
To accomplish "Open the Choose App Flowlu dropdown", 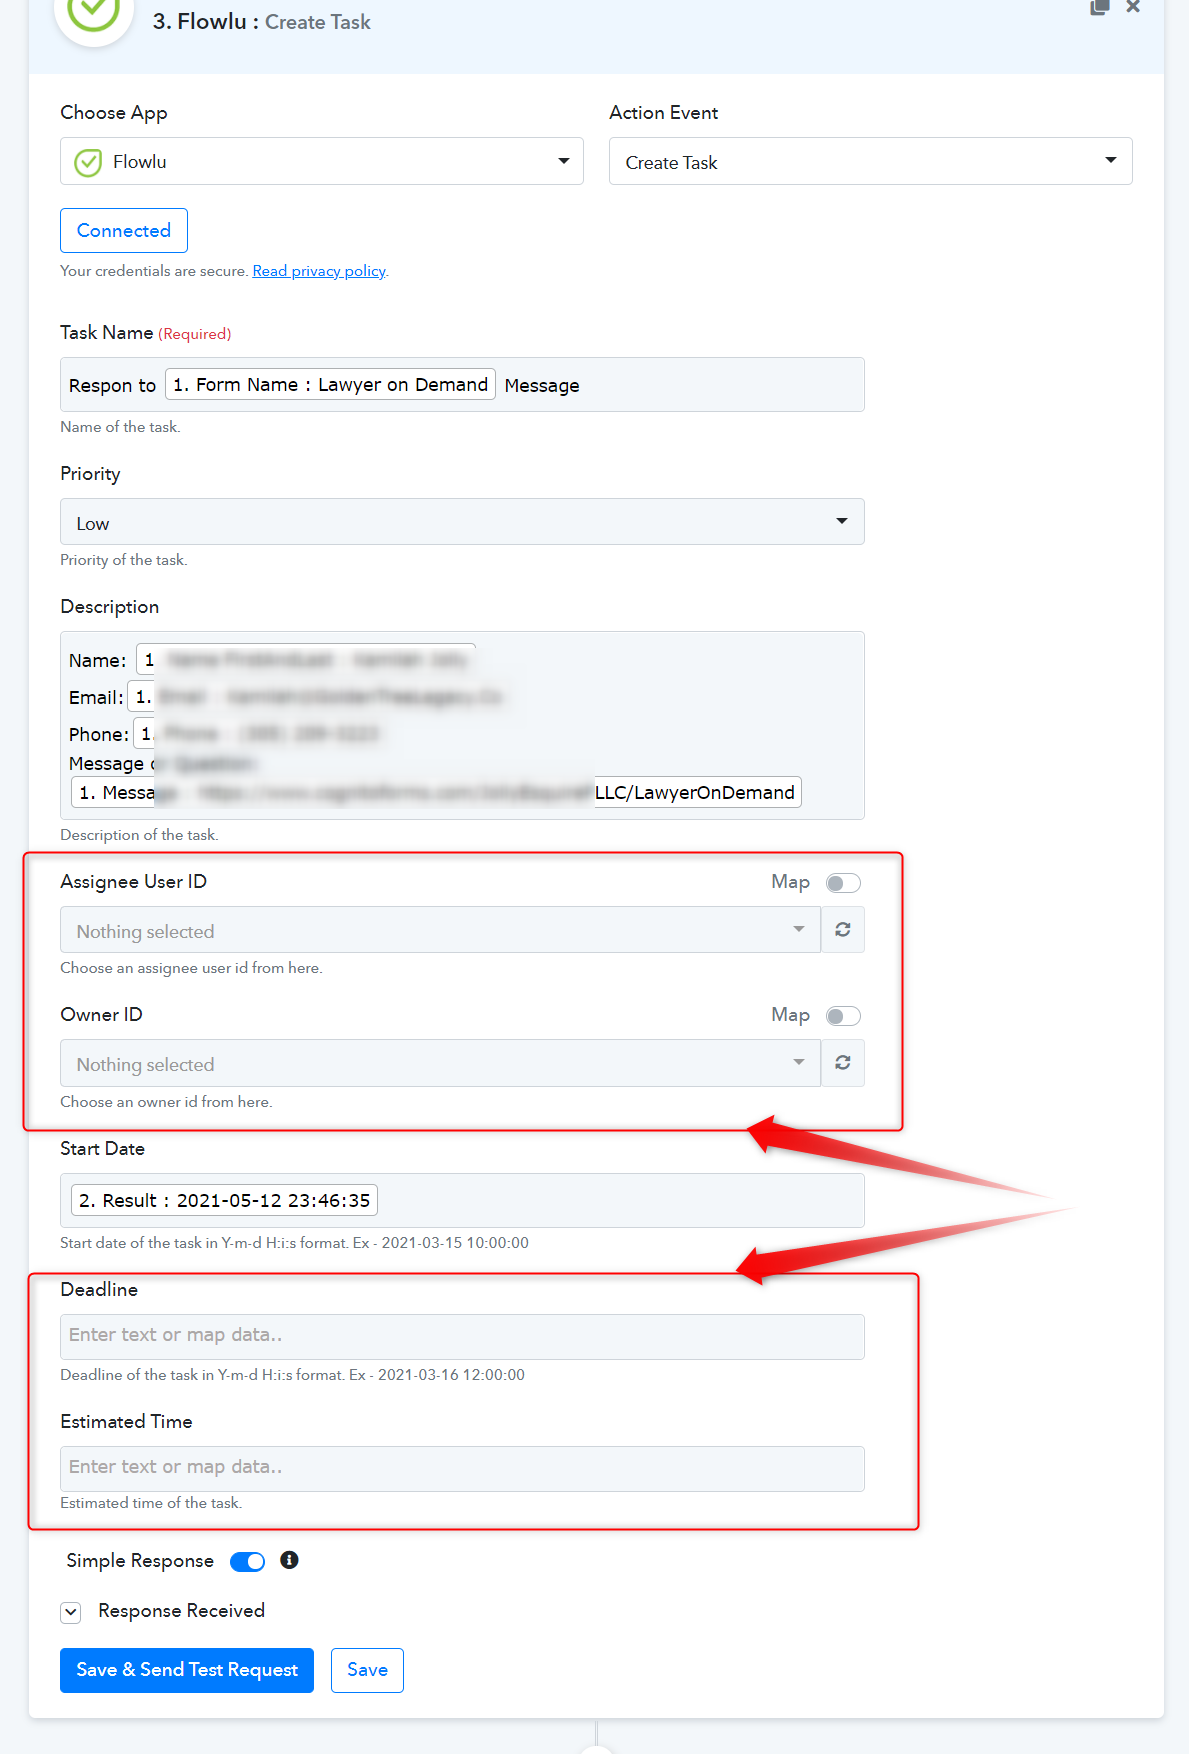I will click(x=321, y=162).
